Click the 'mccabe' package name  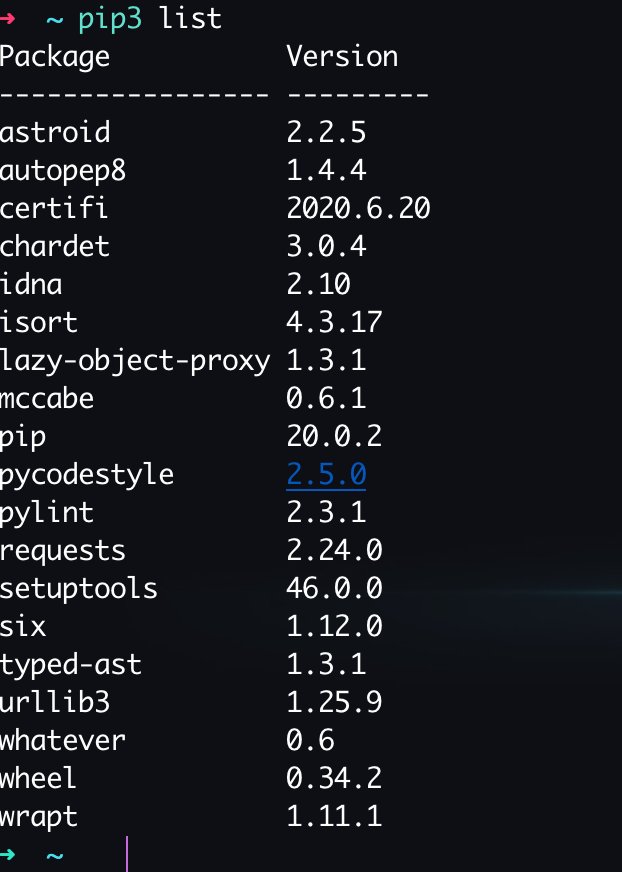click(47, 398)
